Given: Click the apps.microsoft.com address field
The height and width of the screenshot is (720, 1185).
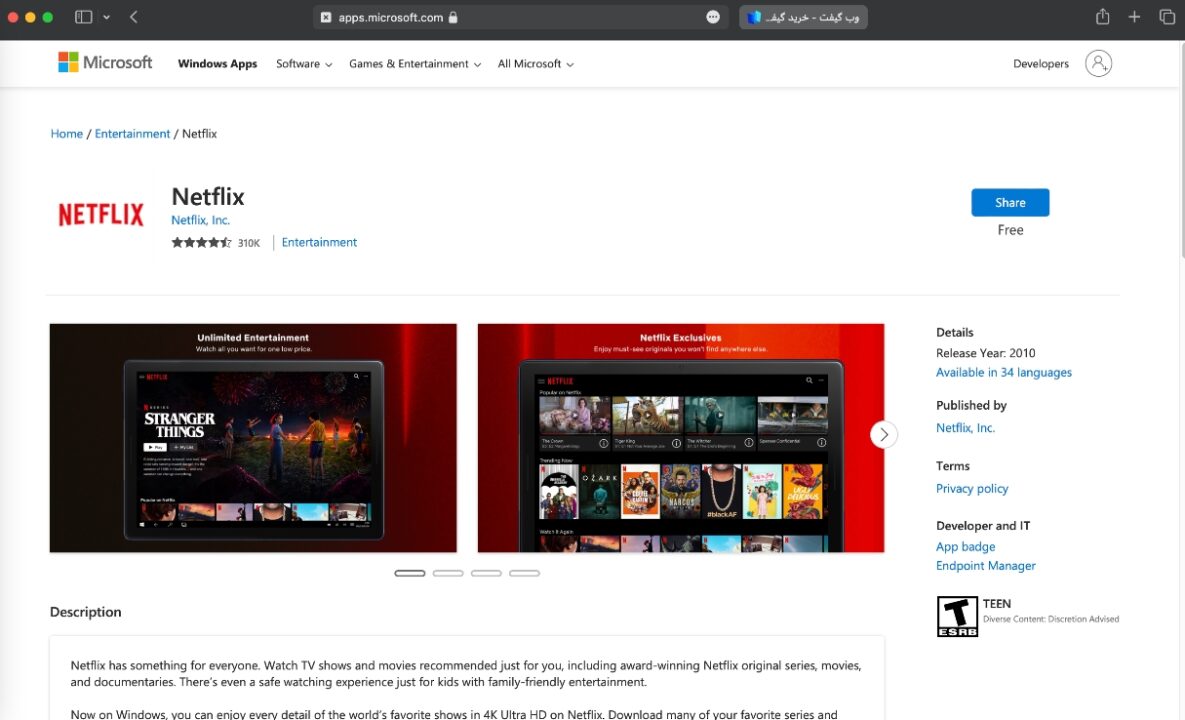Looking at the screenshot, I should point(520,17).
